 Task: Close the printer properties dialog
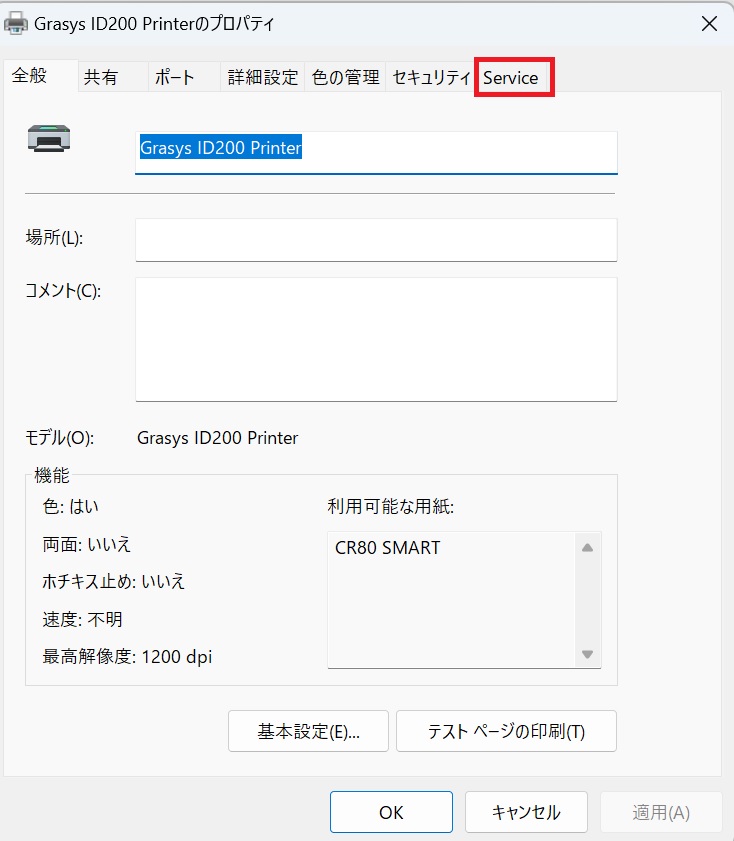[709, 24]
